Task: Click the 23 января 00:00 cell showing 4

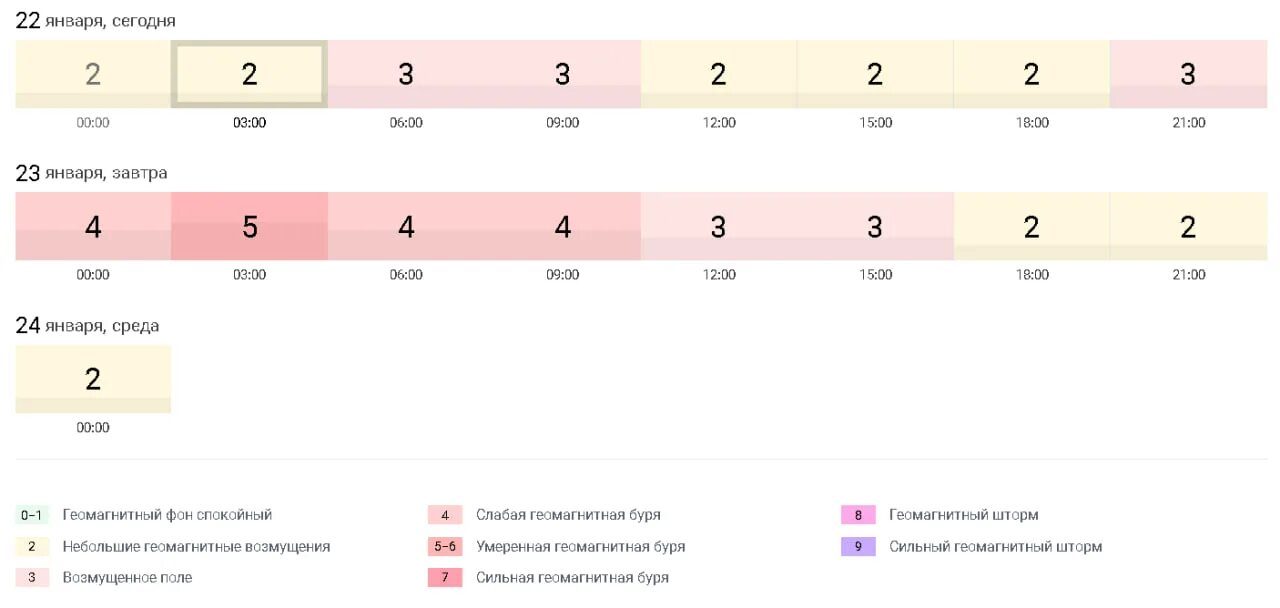Action: click(93, 227)
